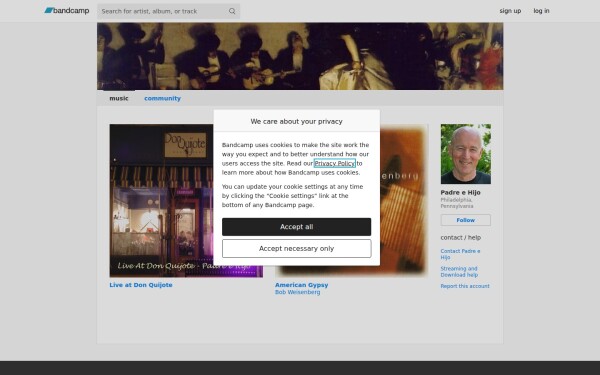Click the search magnifier icon
Viewport: 600px width, 375px height.
pyautogui.click(x=232, y=11)
